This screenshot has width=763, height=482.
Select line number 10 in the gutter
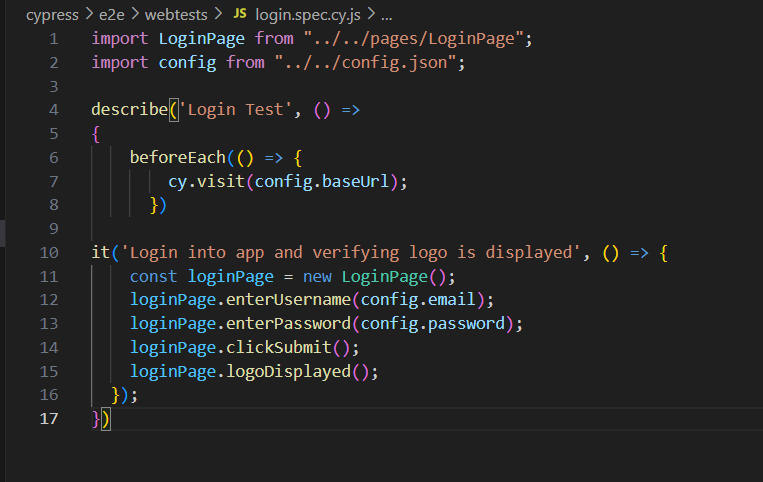(49, 253)
